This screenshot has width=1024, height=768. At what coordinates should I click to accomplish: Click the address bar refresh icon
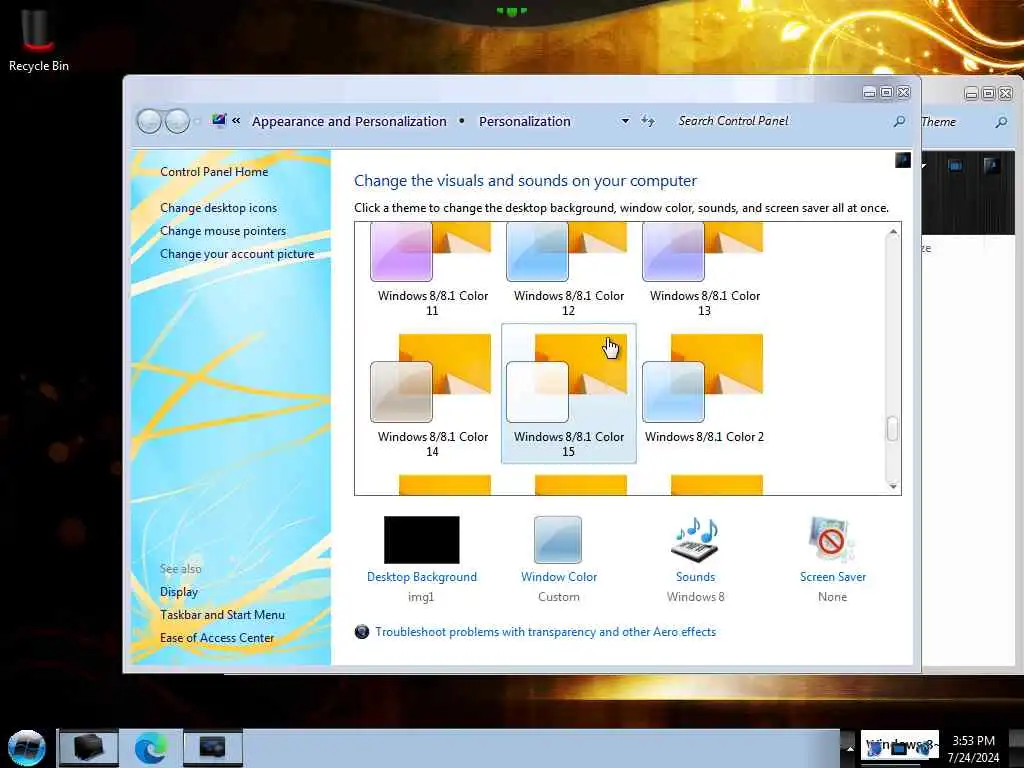pyautogui.click(x=647, y=121)
